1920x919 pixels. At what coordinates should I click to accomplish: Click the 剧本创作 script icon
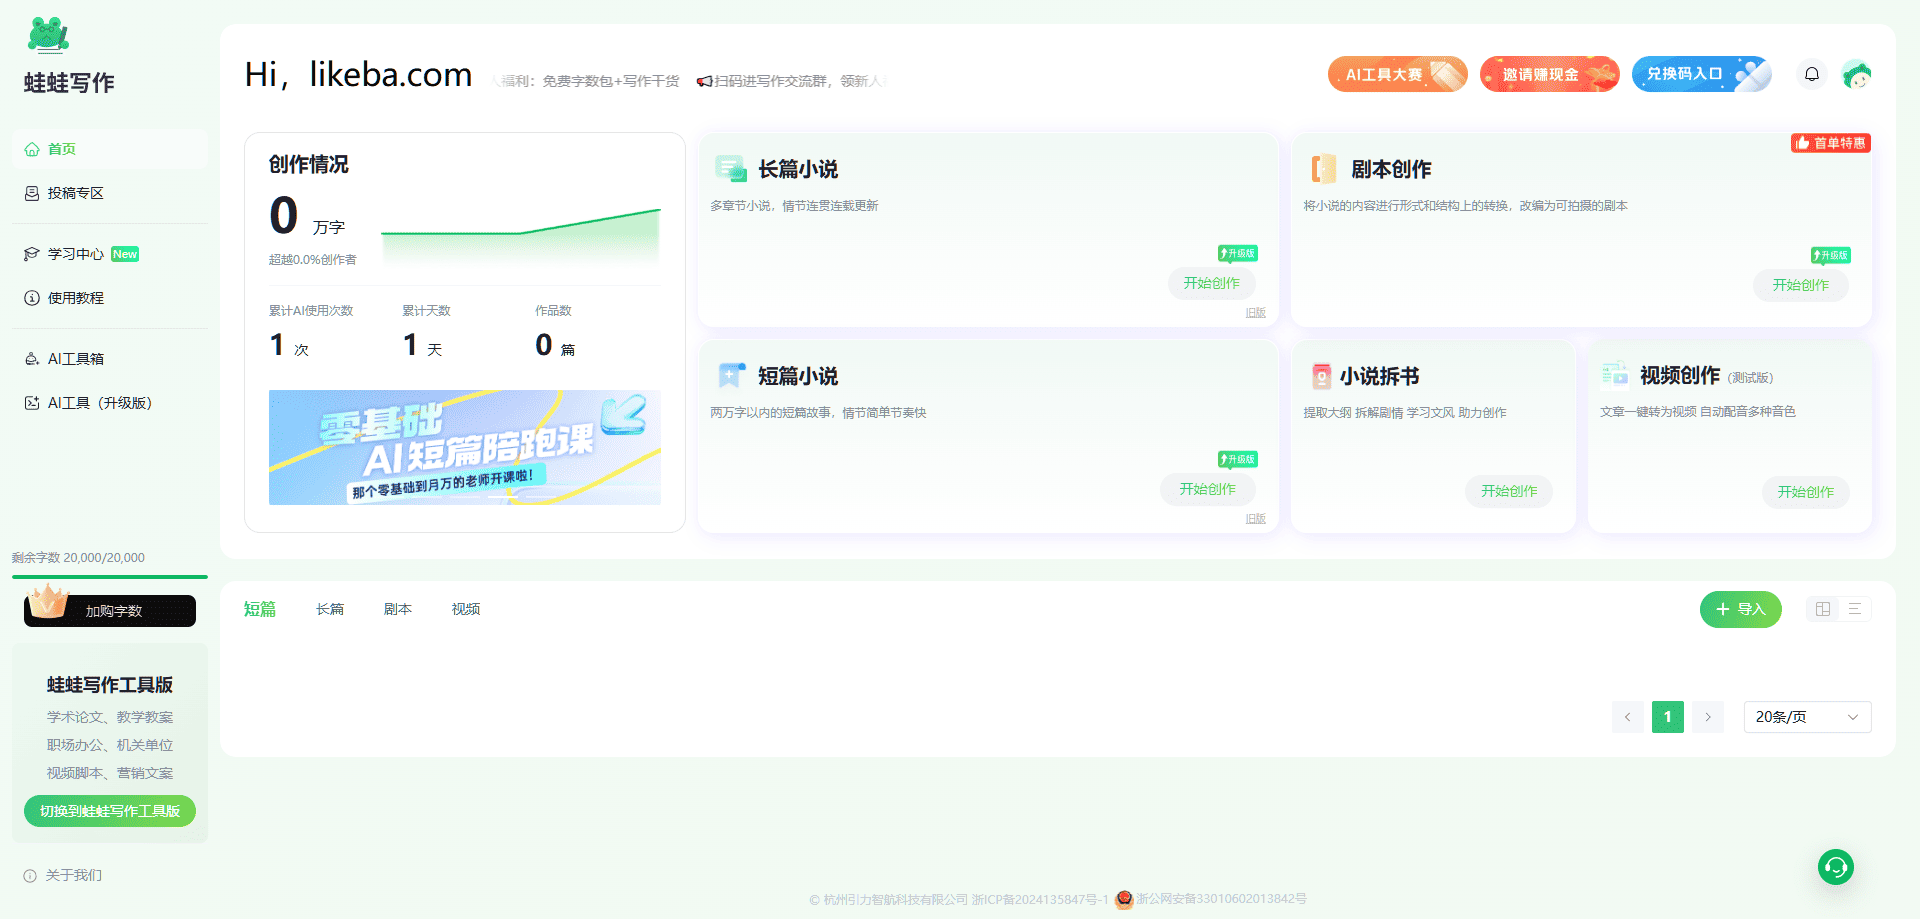coord(1323,169)
